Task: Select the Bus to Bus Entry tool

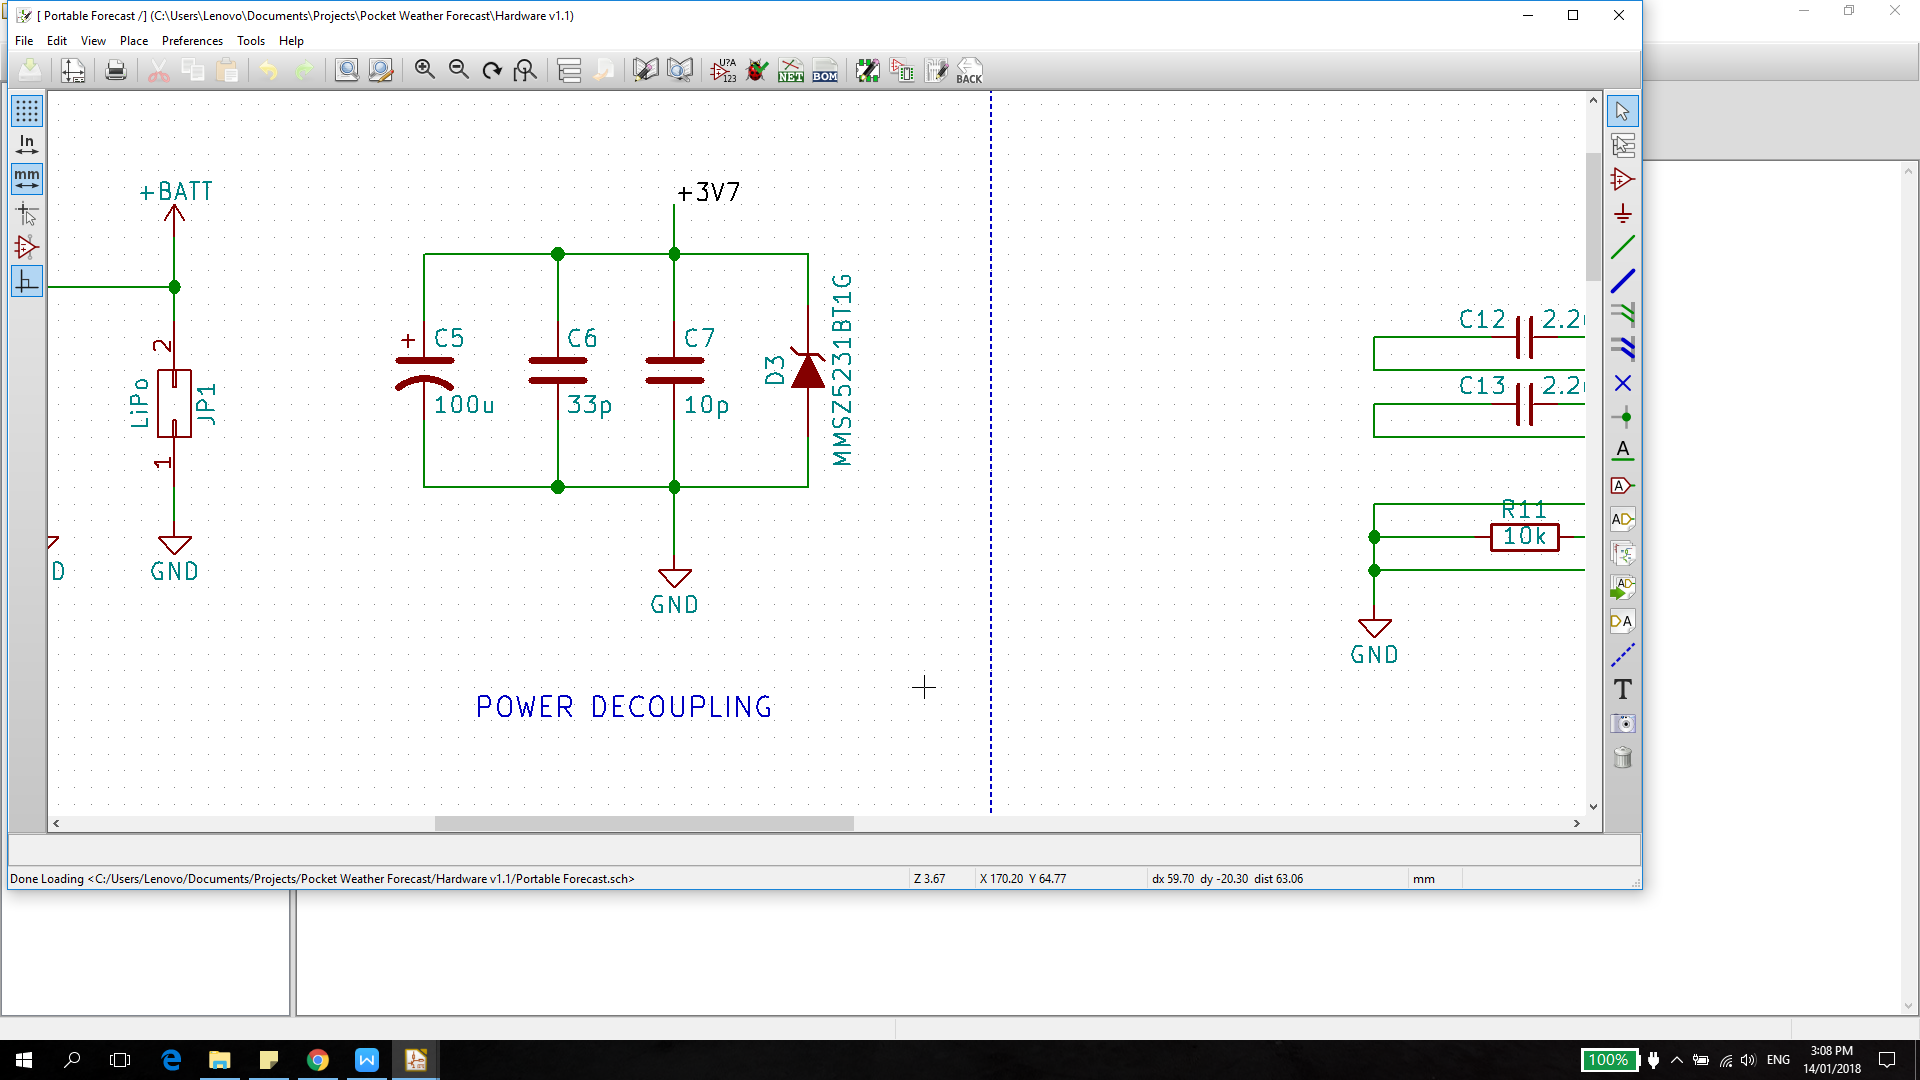Action: coord(1622,349)
